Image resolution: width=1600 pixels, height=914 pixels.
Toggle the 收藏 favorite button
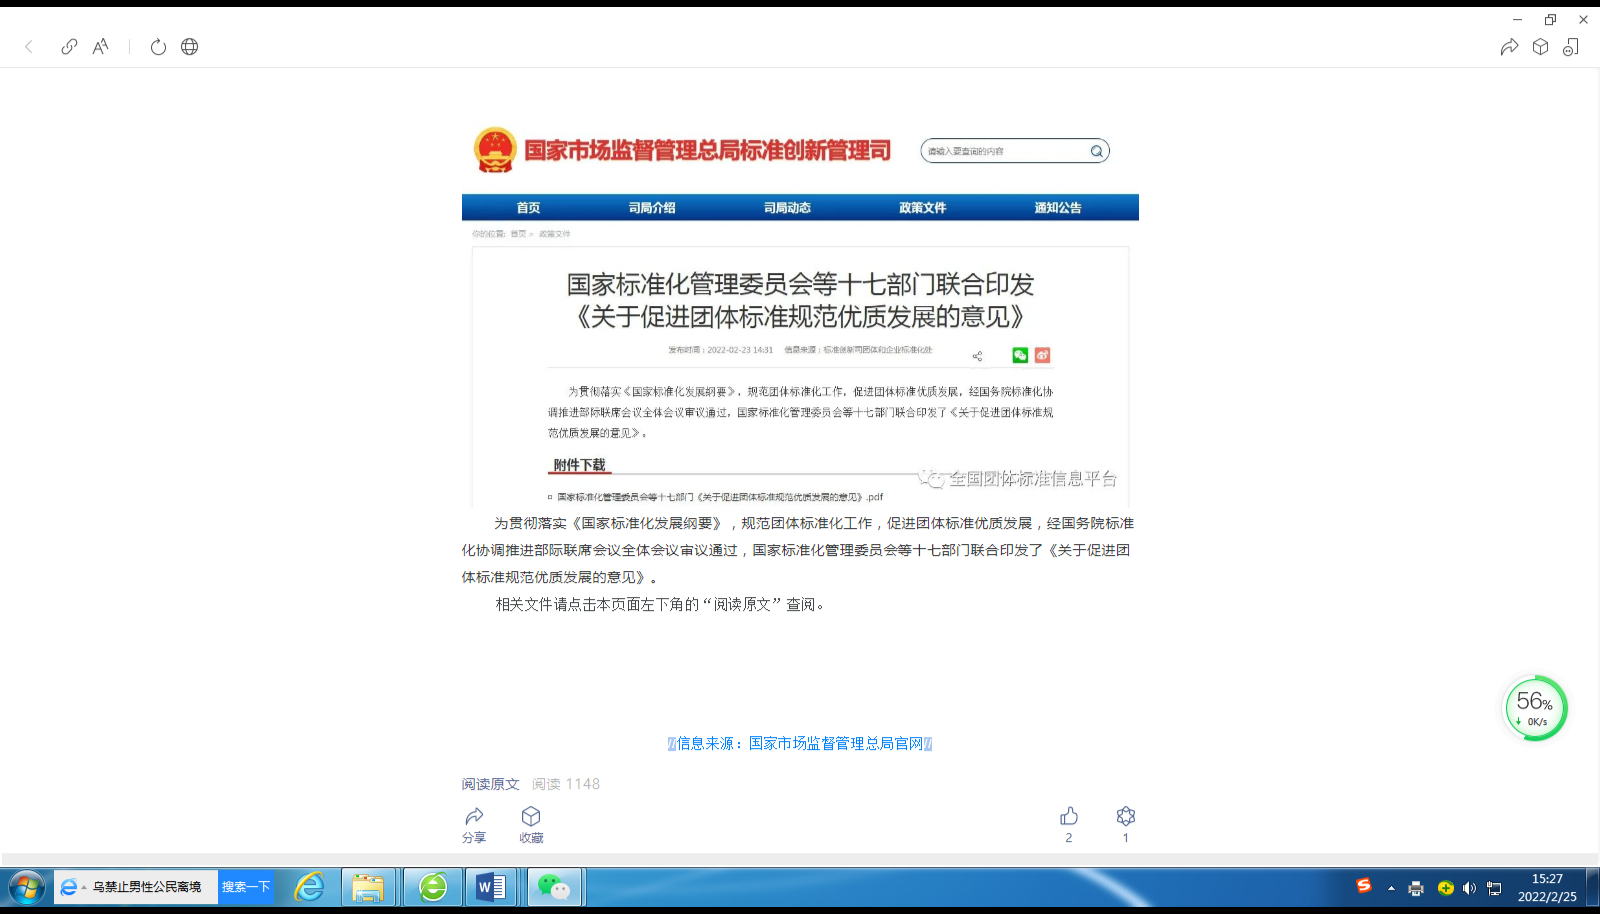531,816
